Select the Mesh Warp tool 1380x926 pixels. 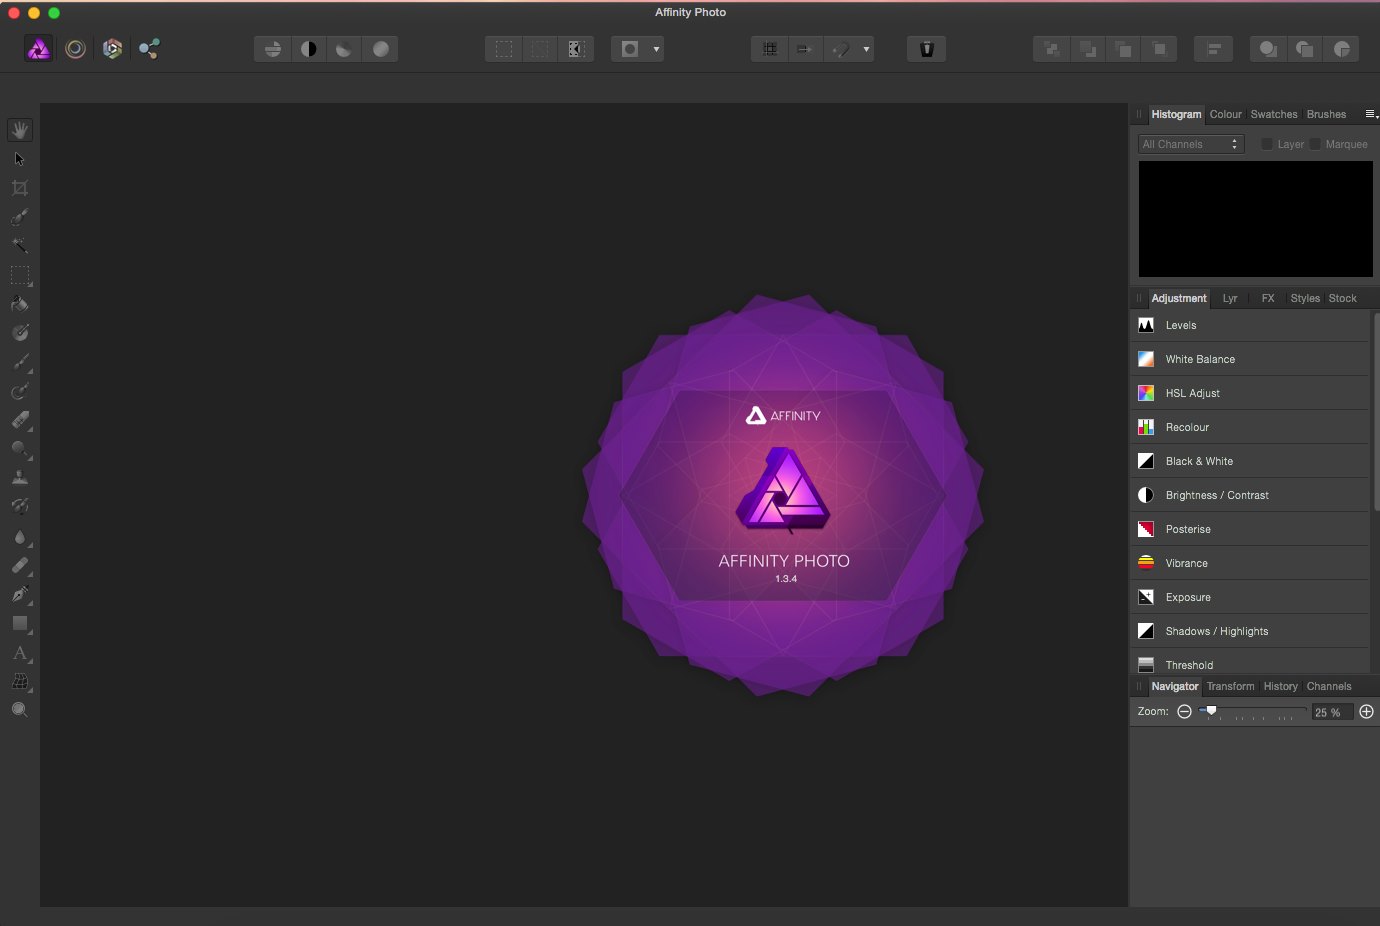(x=20, y=681)
